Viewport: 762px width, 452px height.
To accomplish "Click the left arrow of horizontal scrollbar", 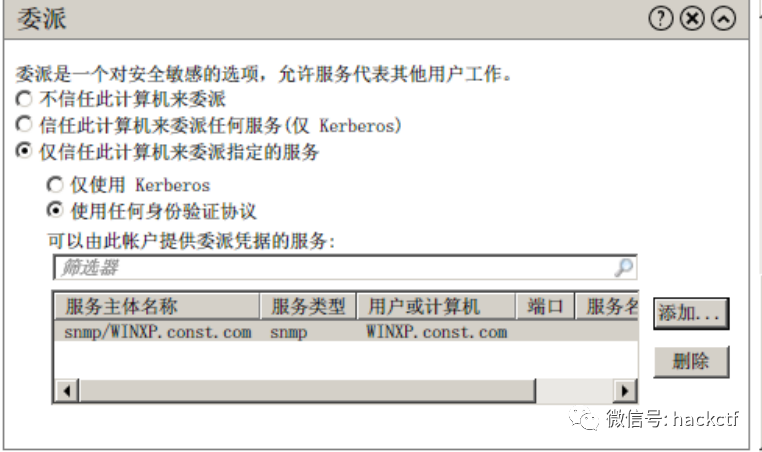I will click(x=67, y=391).
